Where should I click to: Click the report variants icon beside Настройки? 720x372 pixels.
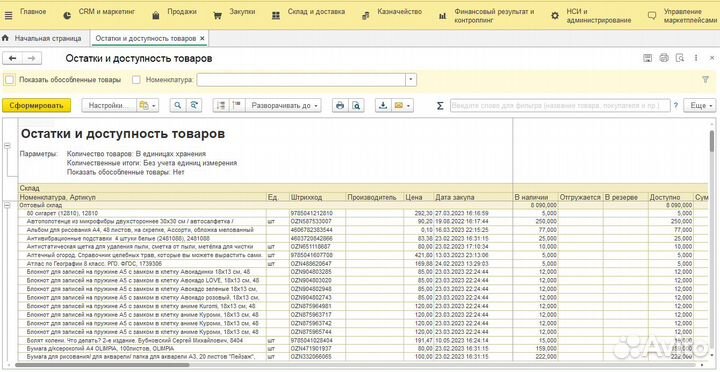[144, 106]
